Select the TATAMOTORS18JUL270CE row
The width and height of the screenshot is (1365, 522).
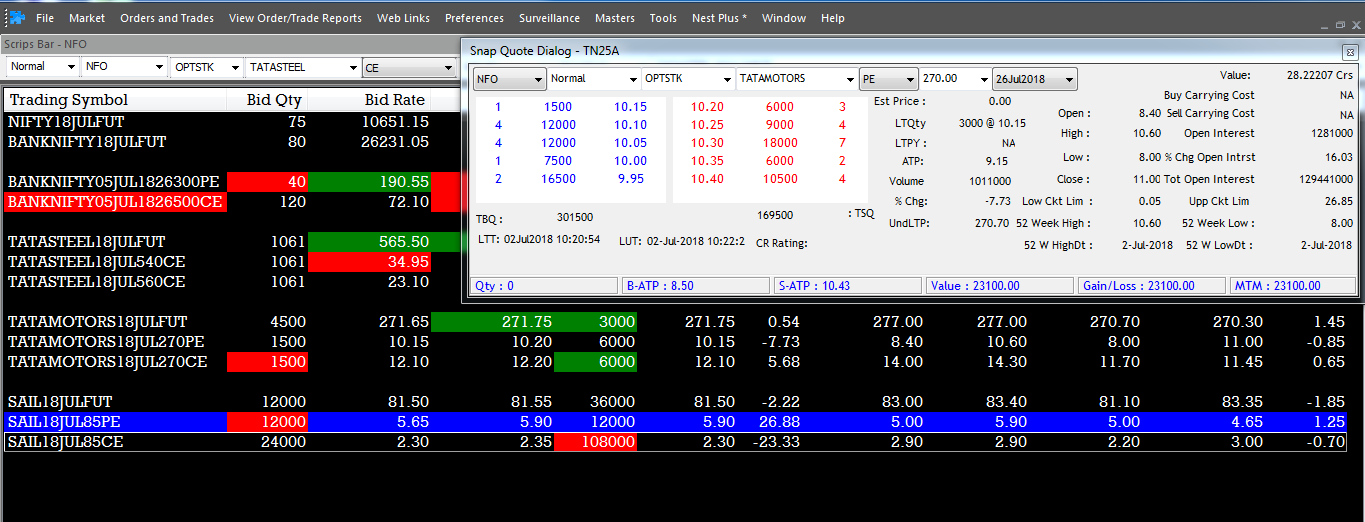click(675, 362)
